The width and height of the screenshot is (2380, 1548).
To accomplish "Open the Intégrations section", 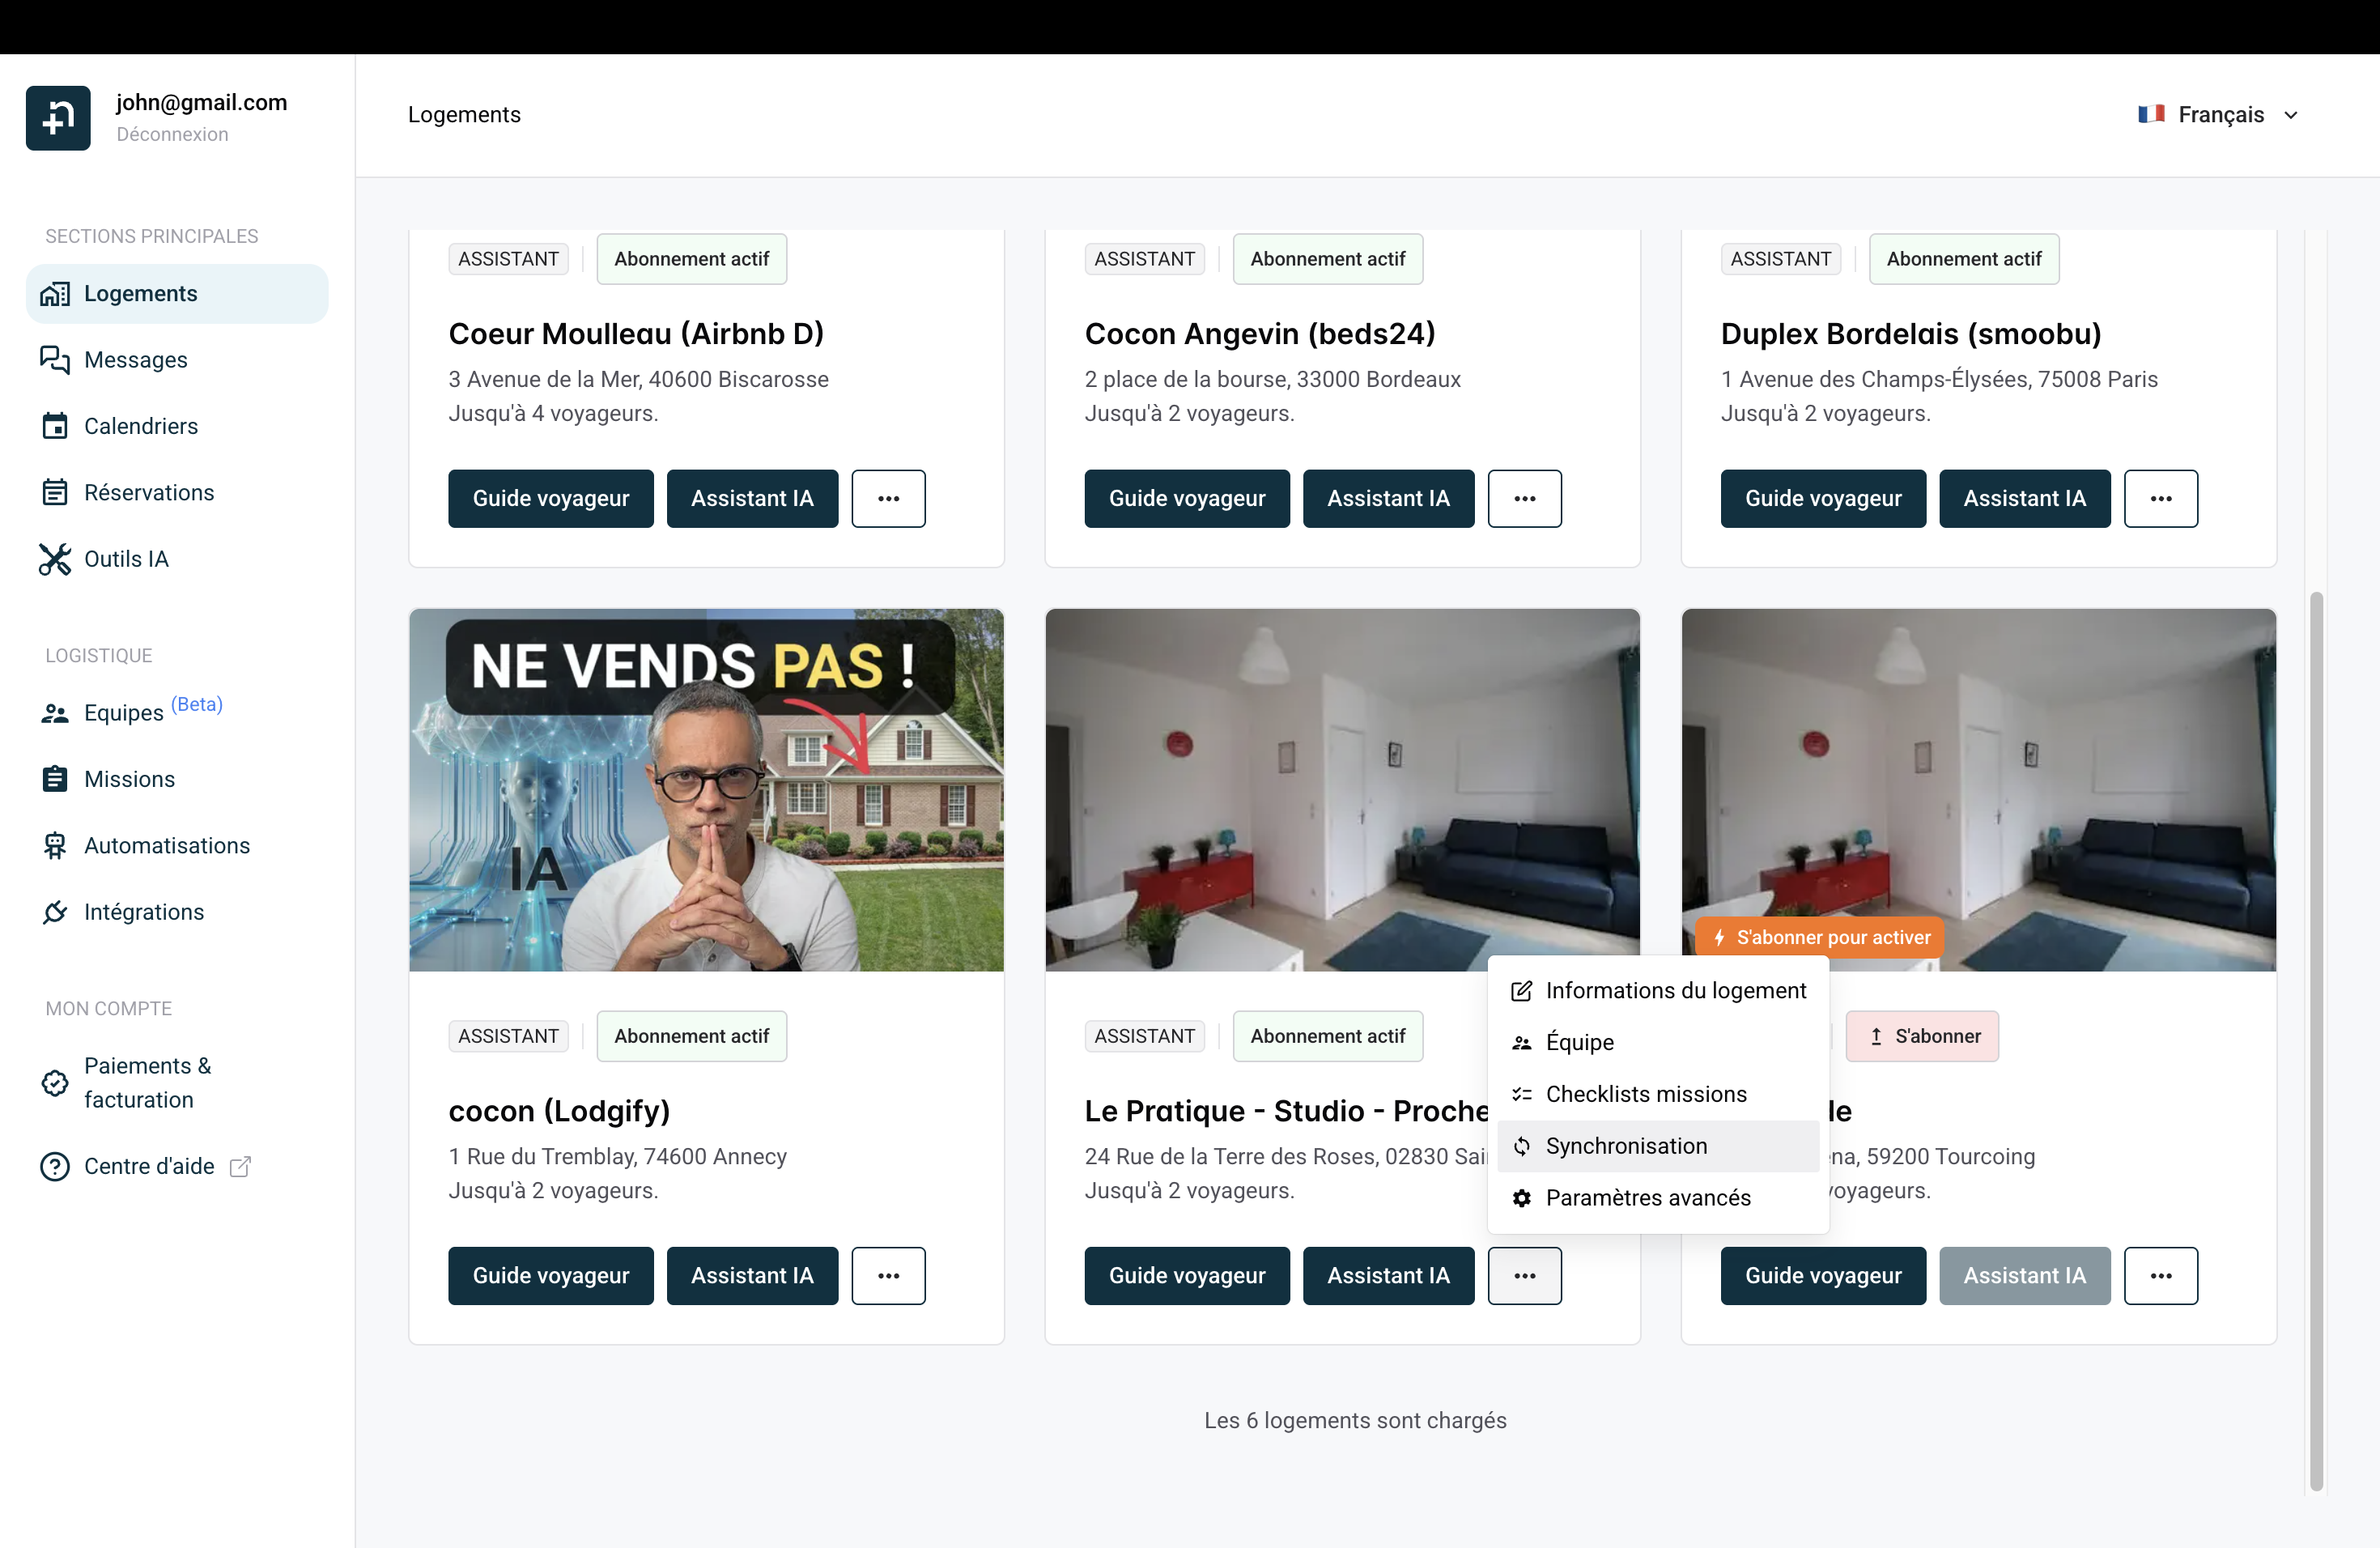I will click(x=143, y=911).
